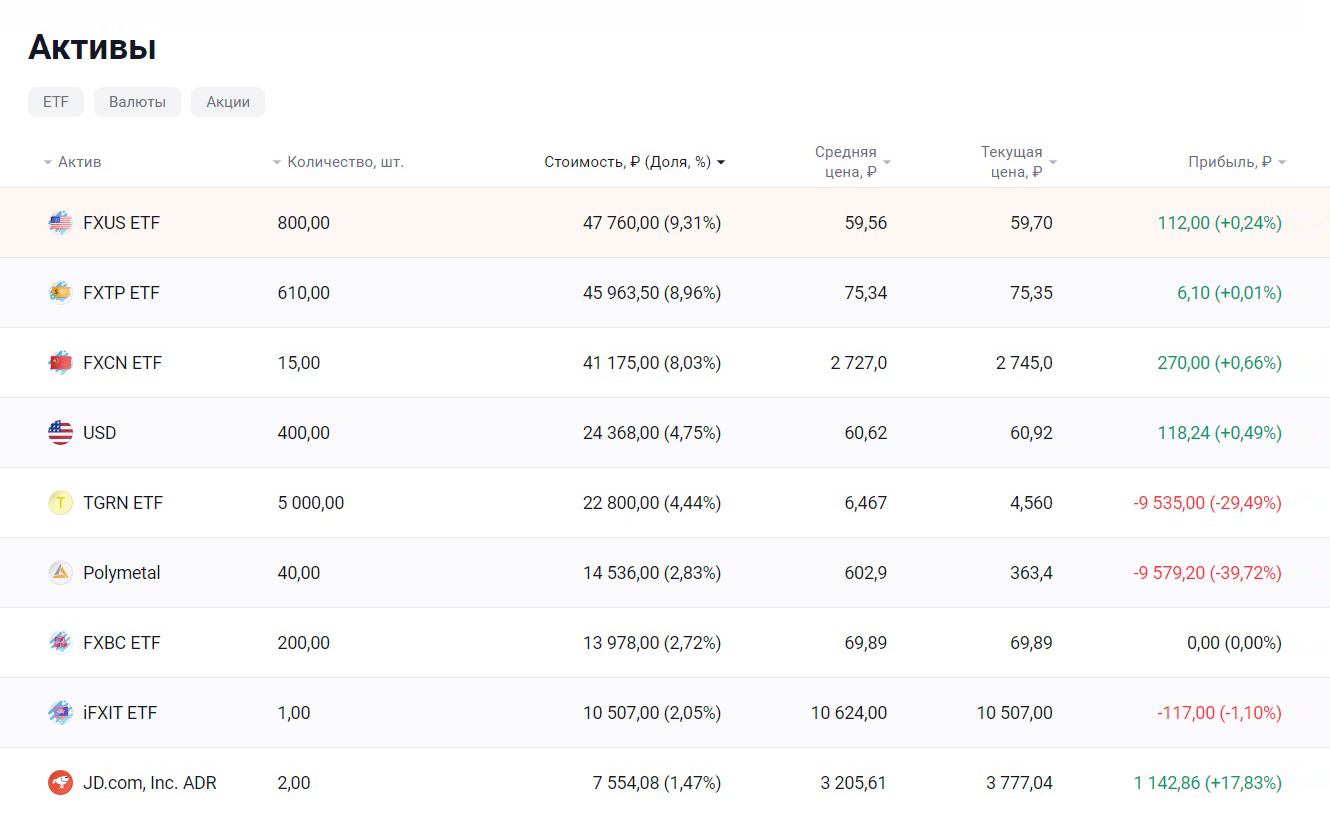Select the 5 000,00 quantity cell

point(311,503)
